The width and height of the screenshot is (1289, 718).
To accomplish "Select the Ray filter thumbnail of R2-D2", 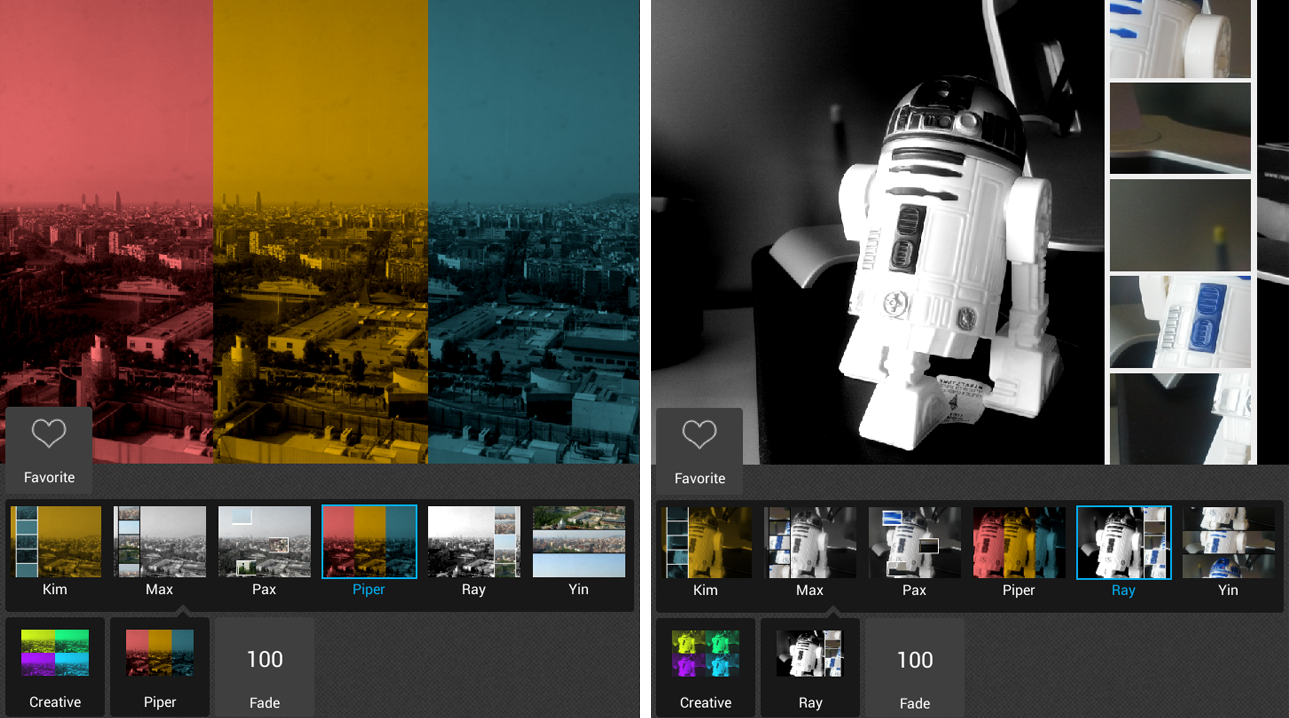I will coord(1123,542).
